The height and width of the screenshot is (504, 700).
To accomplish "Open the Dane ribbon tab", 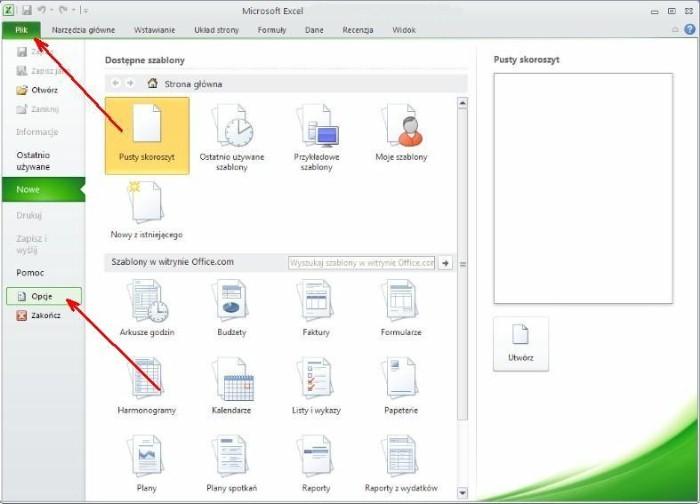I will [314, 30].
